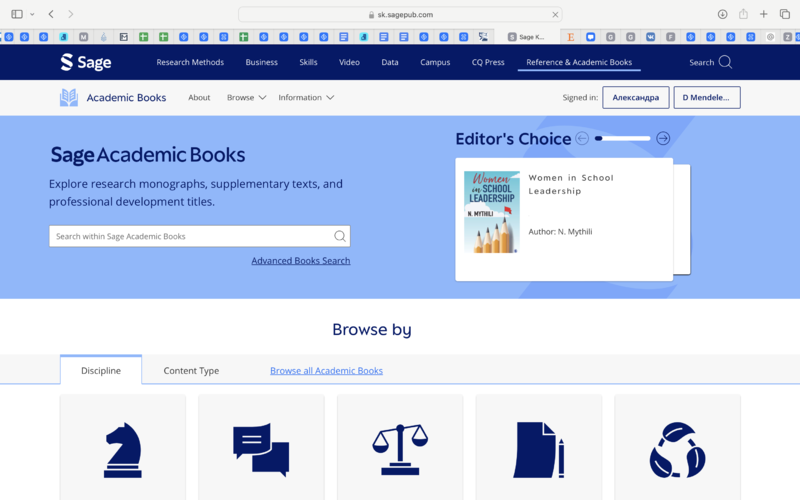
Task: Expand the sidebar chevron menu in Safari
Action: tap(32, 14)
